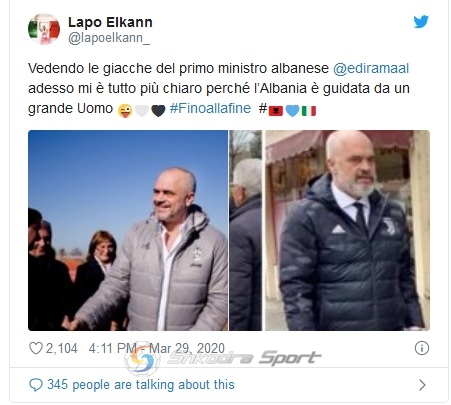Open the 4:11 PM Mar 29, 2020 timestamp
The image size is (451, 405).
(157, 348)
